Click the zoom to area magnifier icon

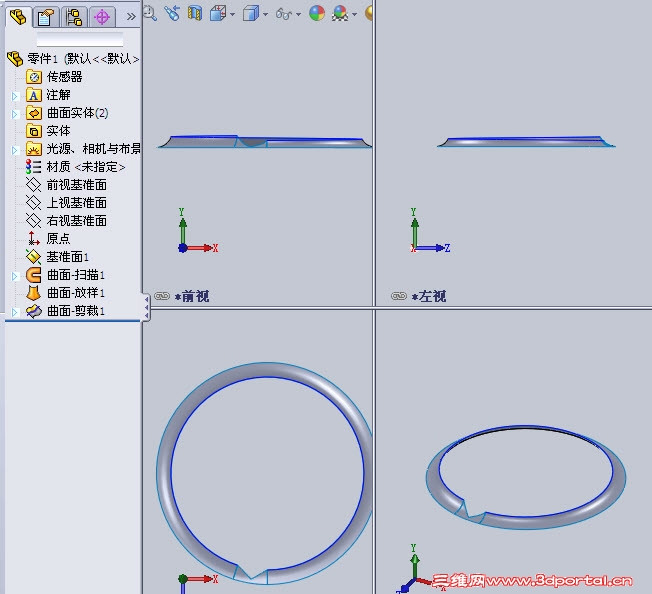click(150, 13)
